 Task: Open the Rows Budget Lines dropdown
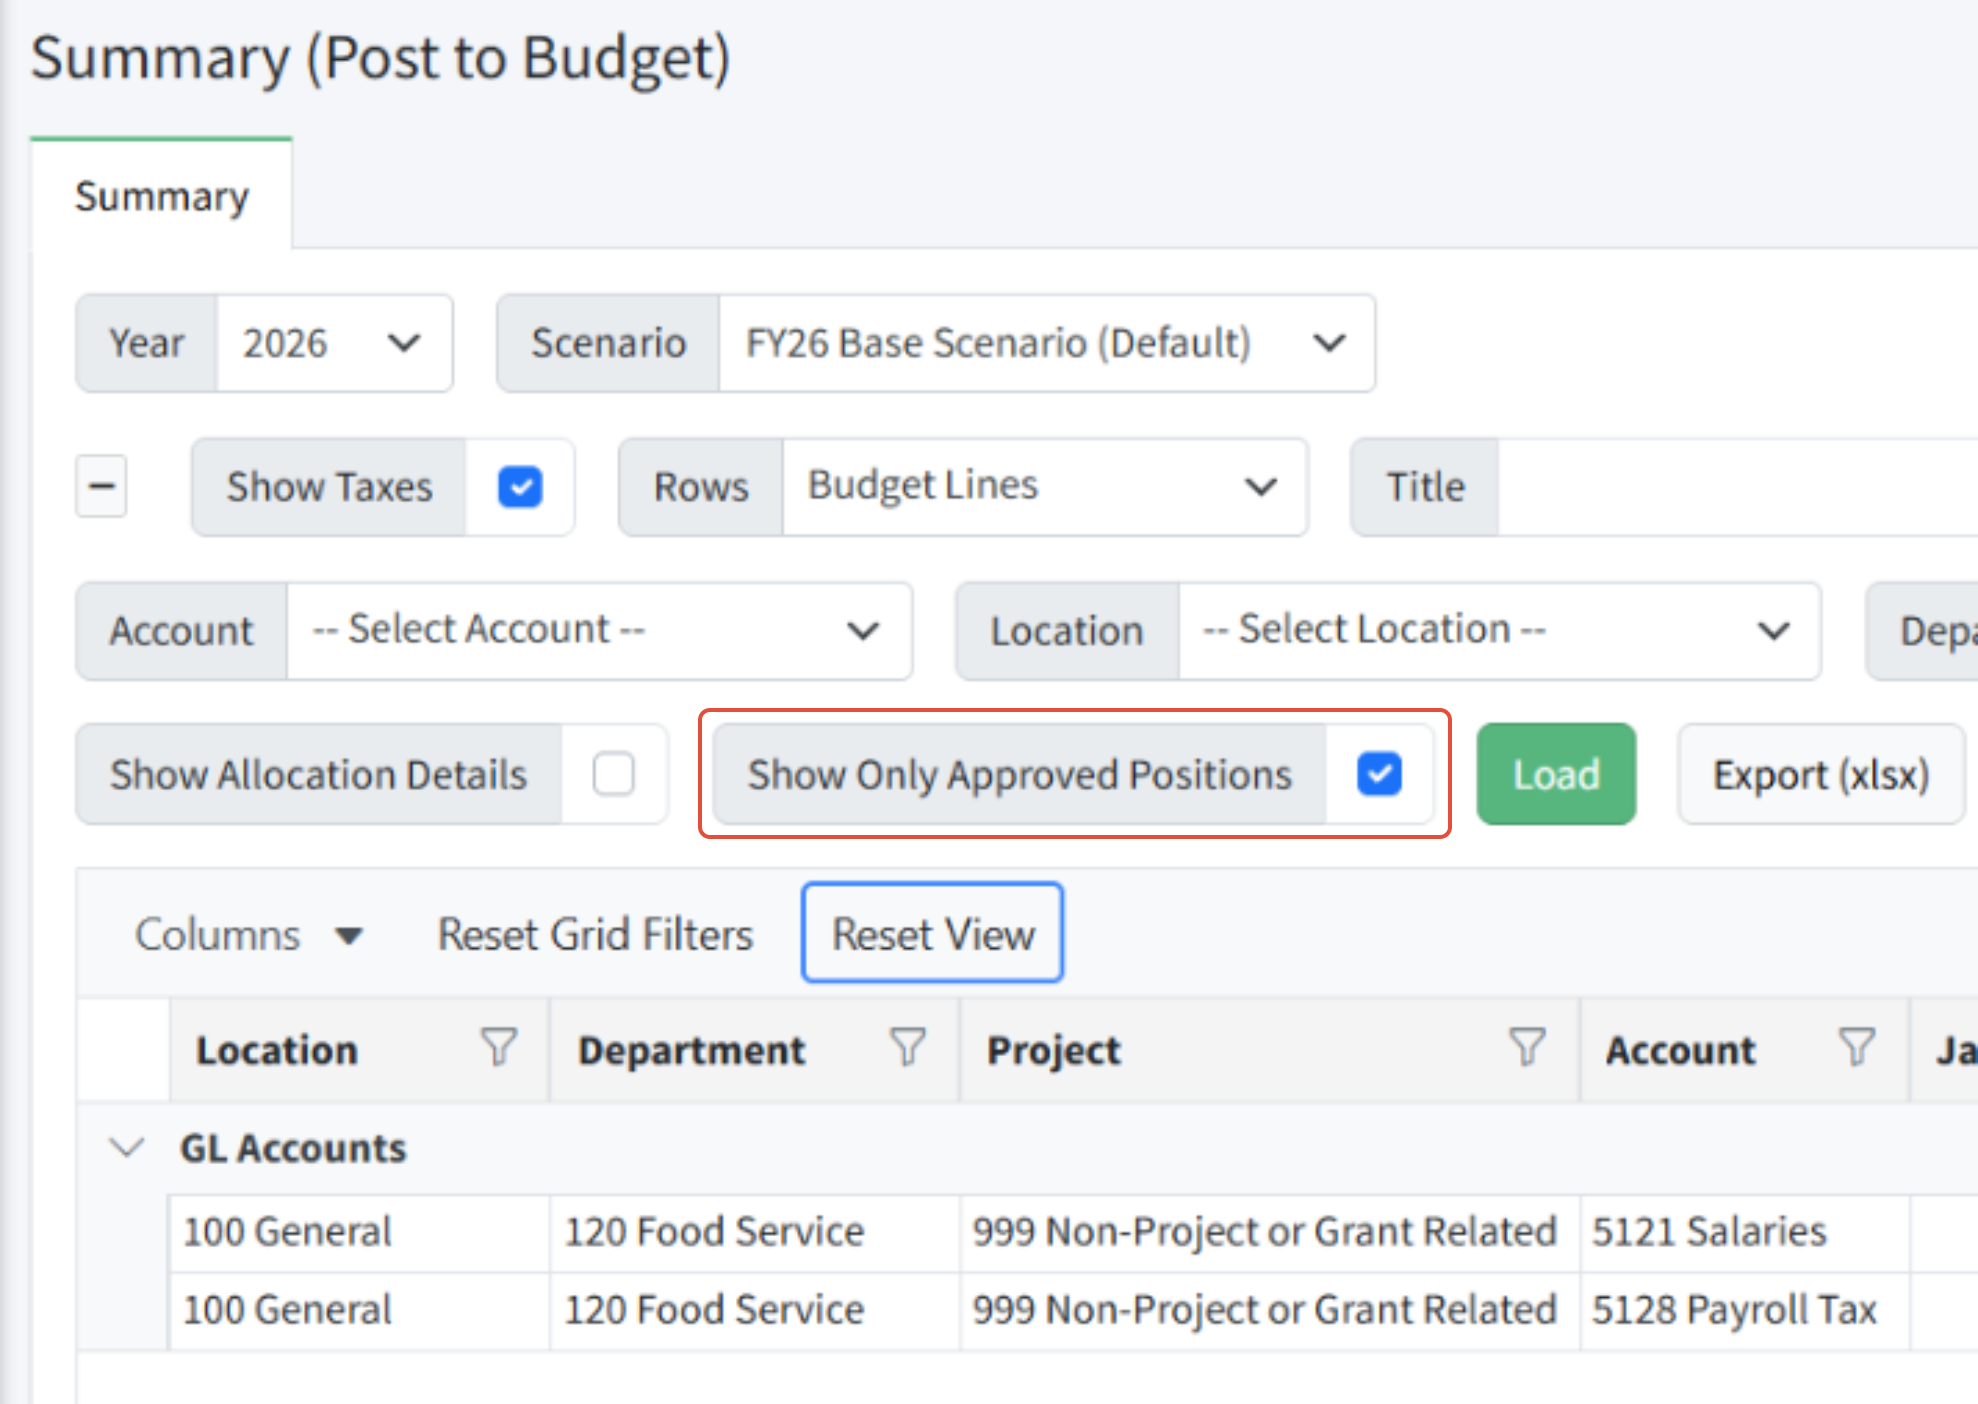click(x=1044, y=487)
